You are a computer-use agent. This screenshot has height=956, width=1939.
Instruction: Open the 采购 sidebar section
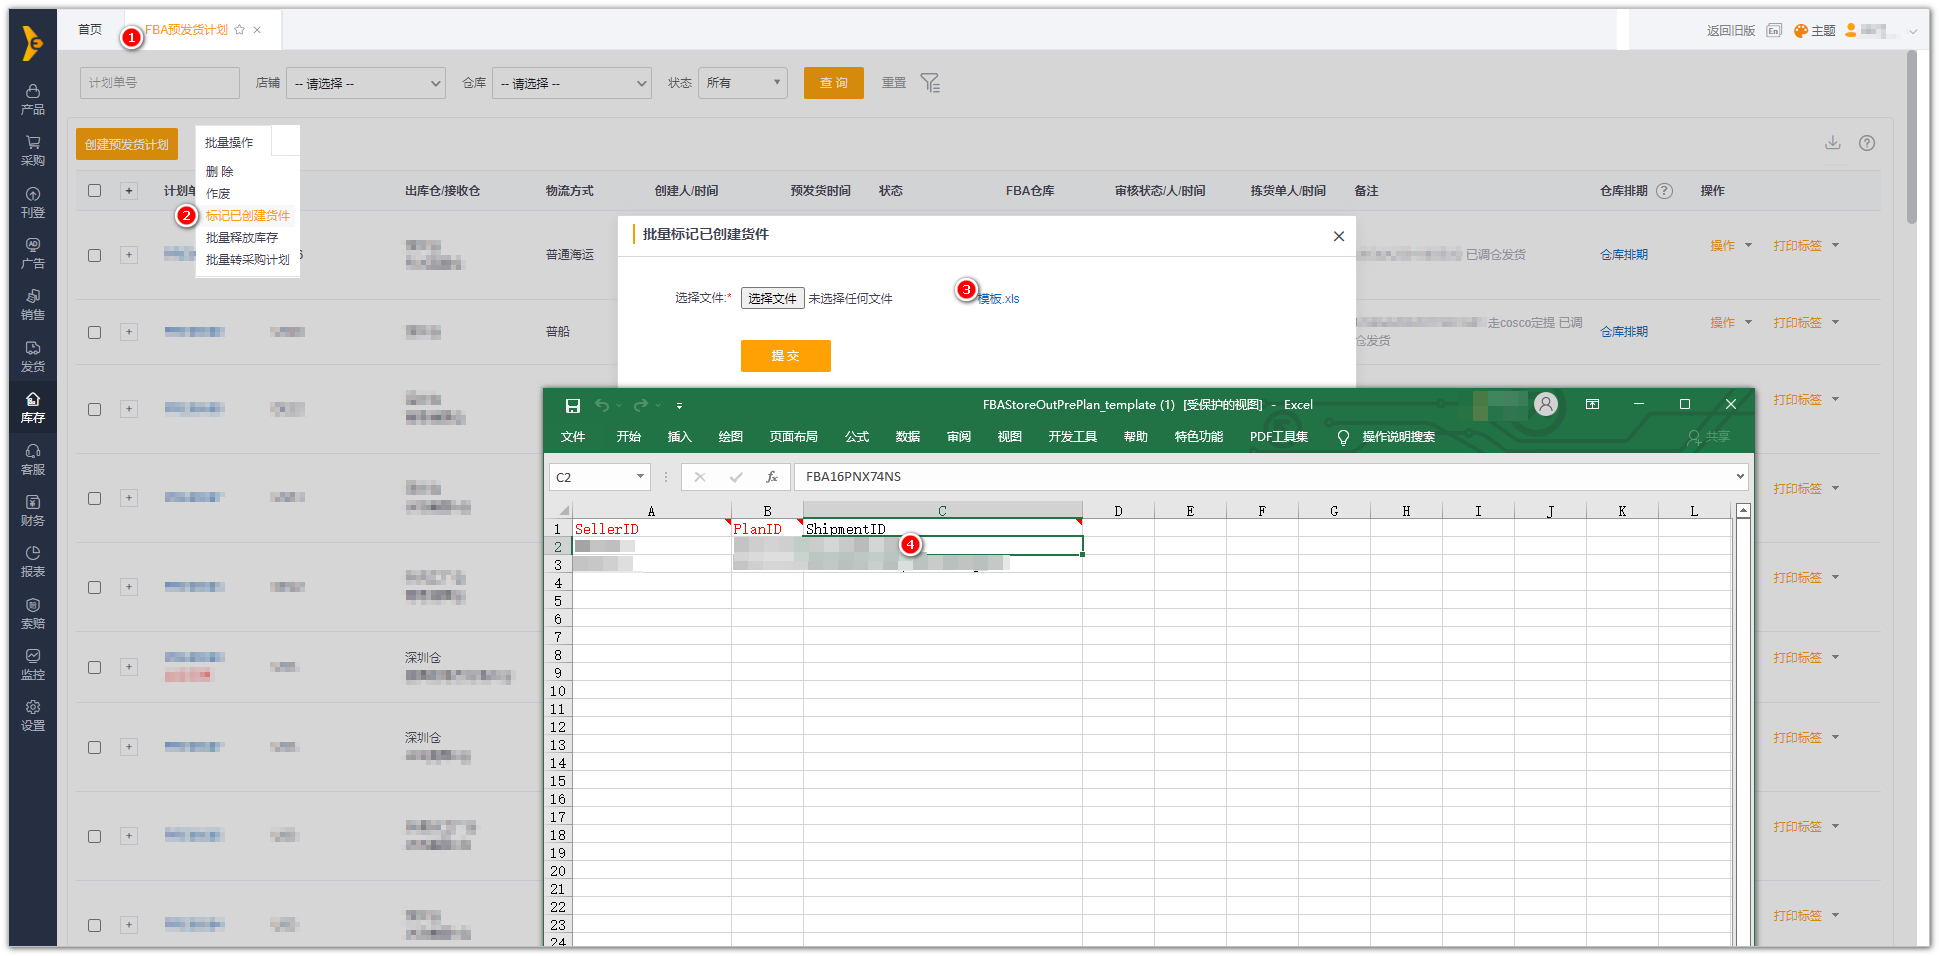click(x=33, y=150)
